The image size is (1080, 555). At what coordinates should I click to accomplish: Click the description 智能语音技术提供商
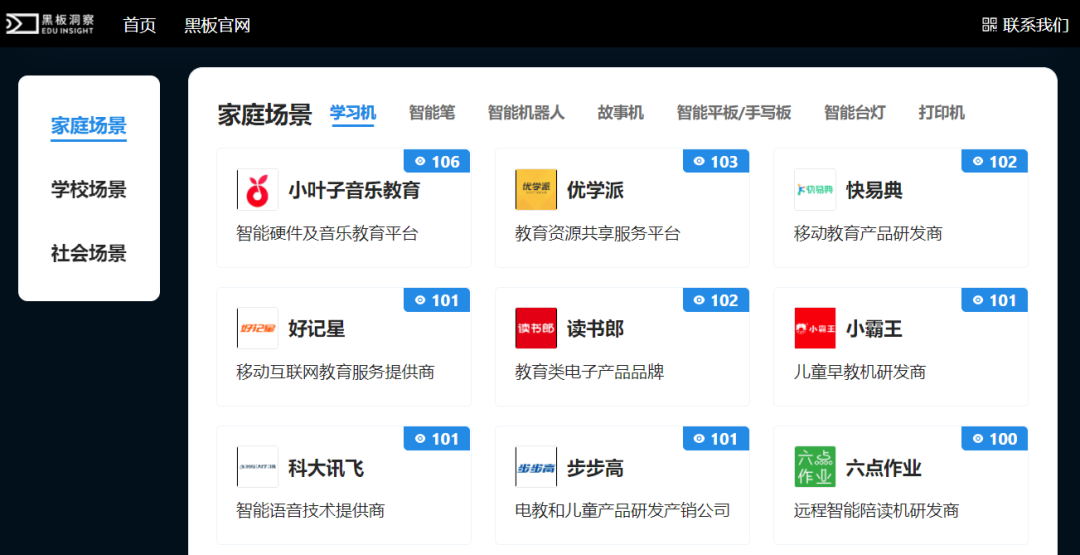311,511
